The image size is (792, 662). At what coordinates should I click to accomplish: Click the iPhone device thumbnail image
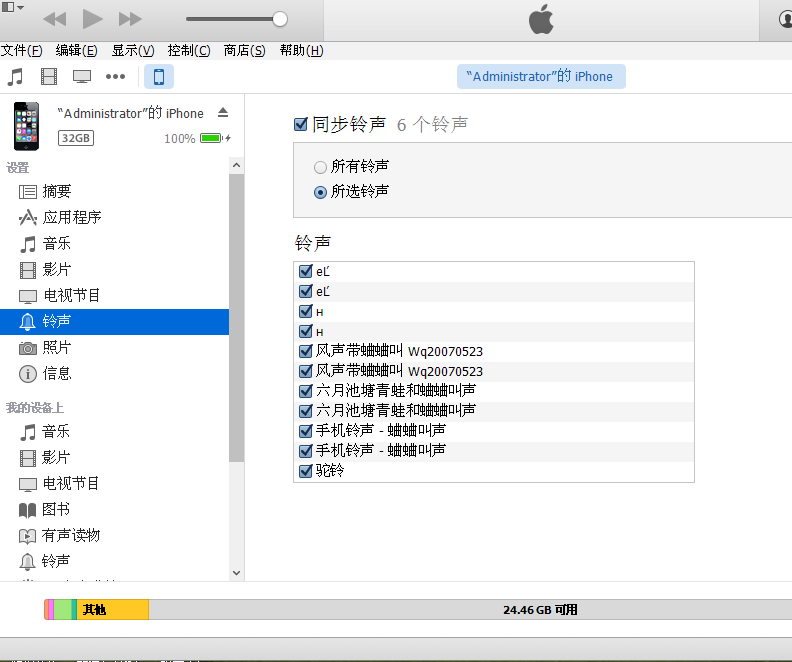(x=26, y=126)
